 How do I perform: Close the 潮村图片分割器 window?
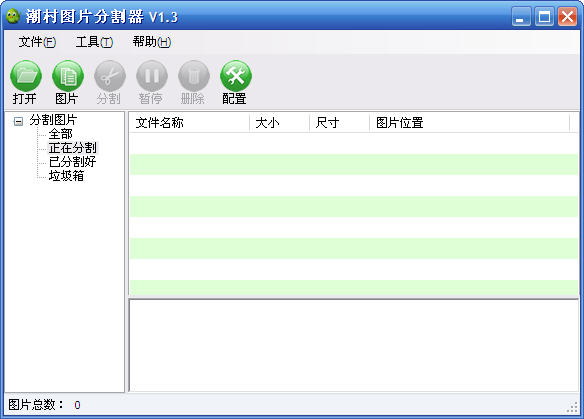[x=567, y=17]
